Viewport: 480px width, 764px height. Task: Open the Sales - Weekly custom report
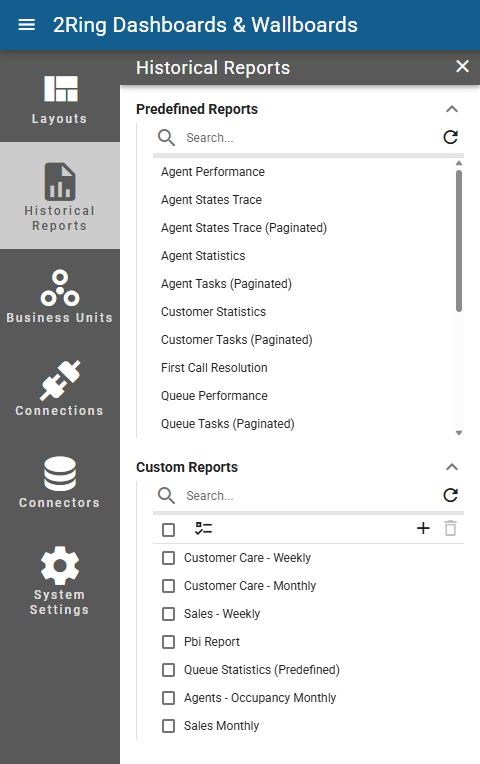222,614
